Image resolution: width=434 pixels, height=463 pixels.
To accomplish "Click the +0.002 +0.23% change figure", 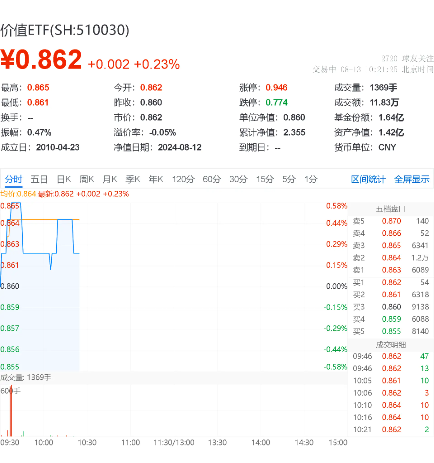I will (133, 64).
